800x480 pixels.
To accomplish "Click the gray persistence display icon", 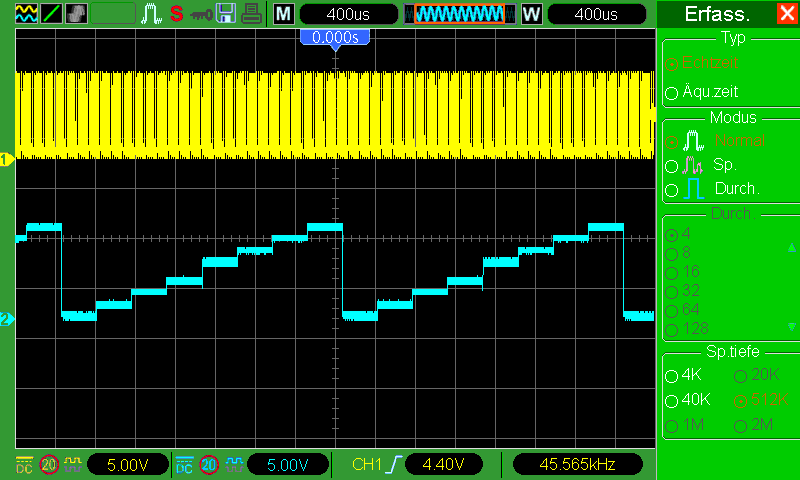I will (76, 14).
